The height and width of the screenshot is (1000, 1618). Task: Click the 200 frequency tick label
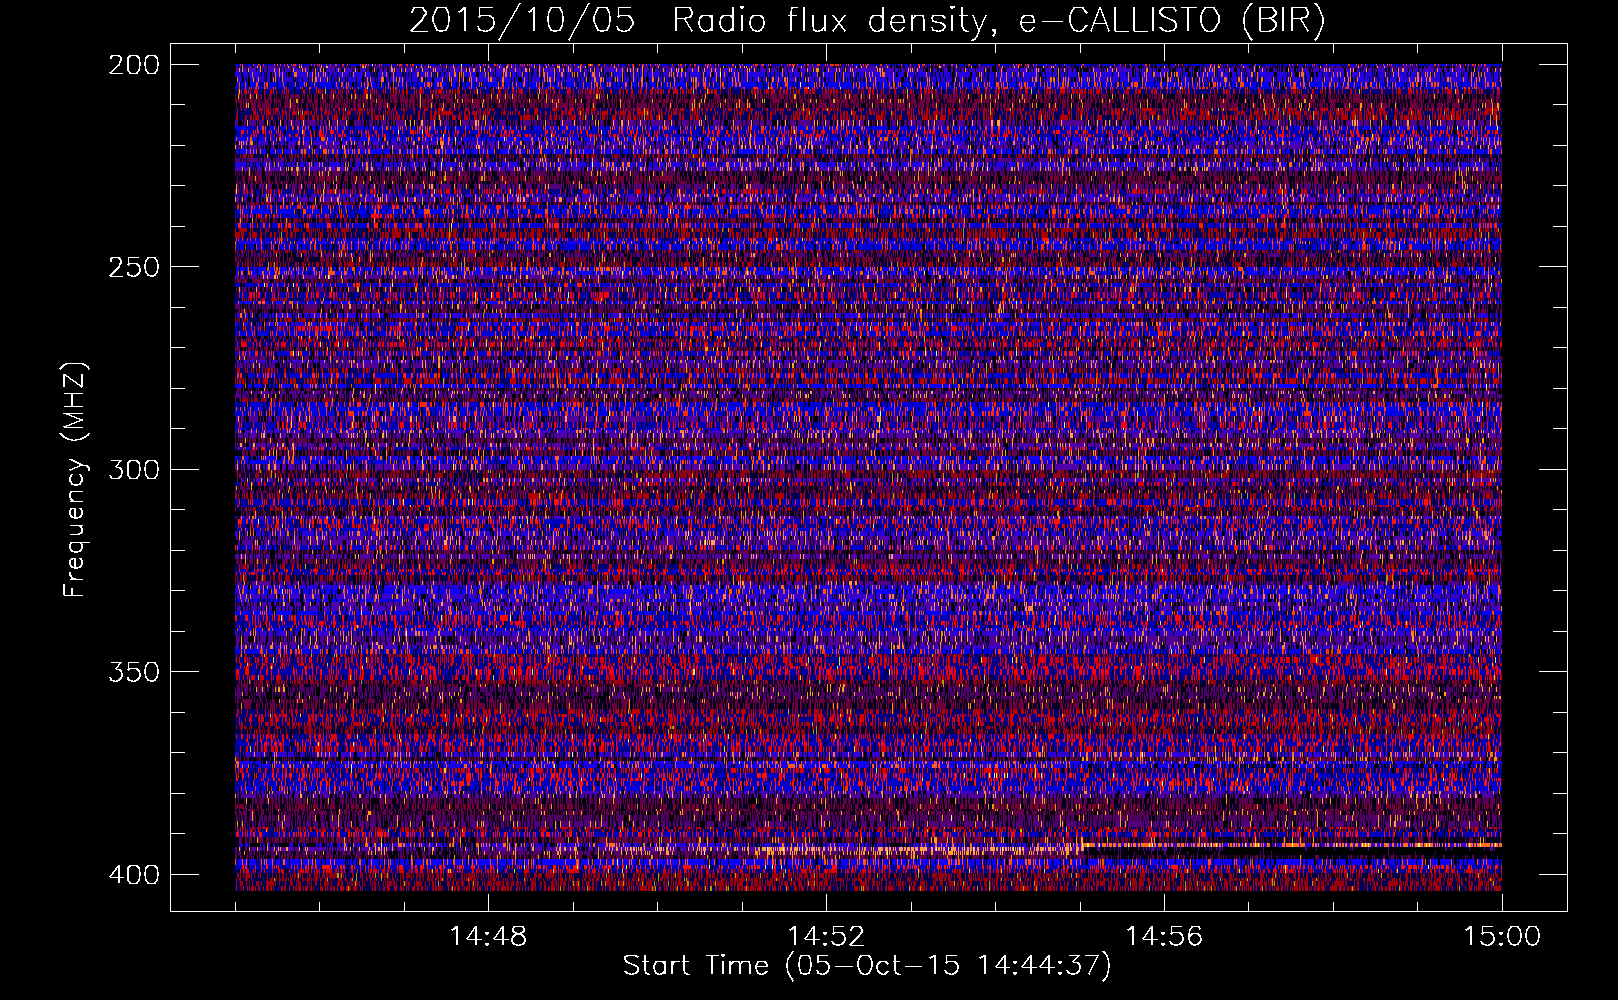pyautogui.click(x=133, y=65)
